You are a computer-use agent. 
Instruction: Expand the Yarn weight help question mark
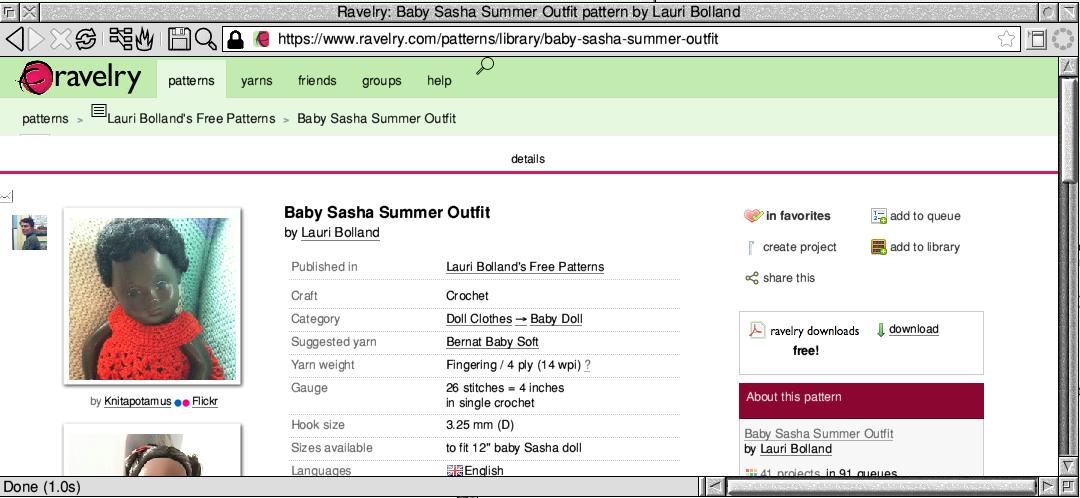587,366
